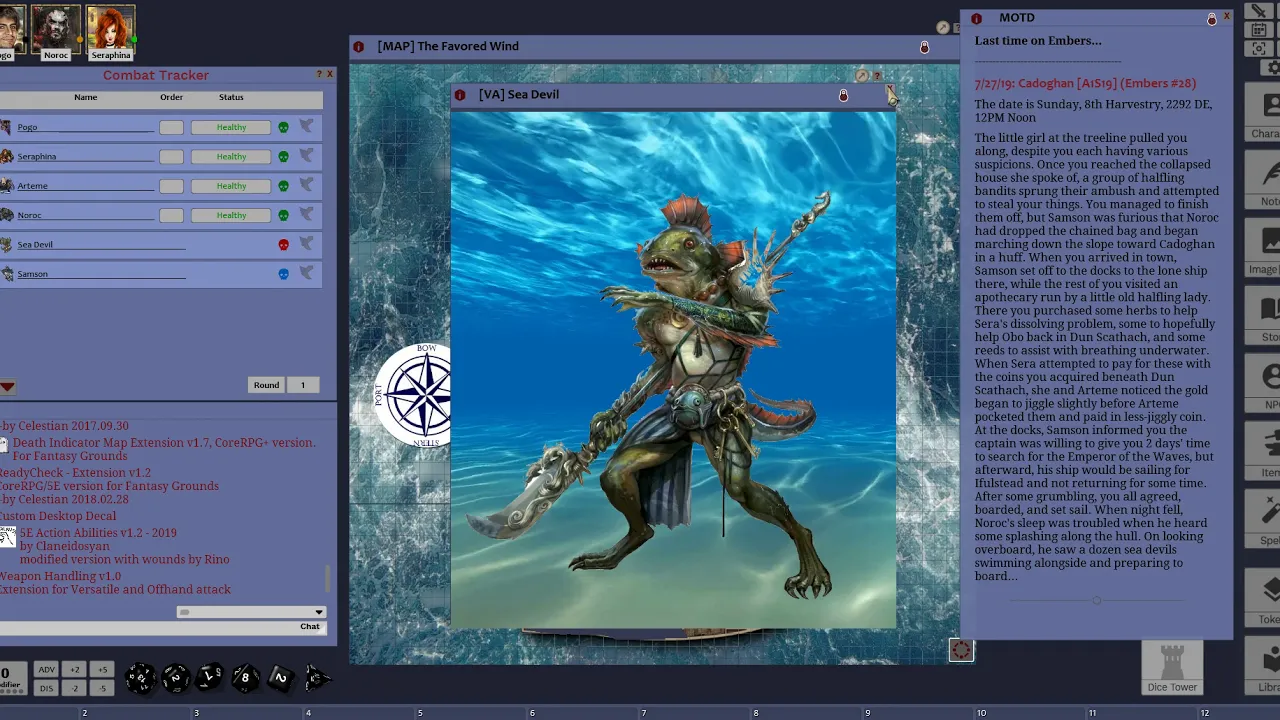Toggle Sea Devil's faction bird icon

pos(306,243)
